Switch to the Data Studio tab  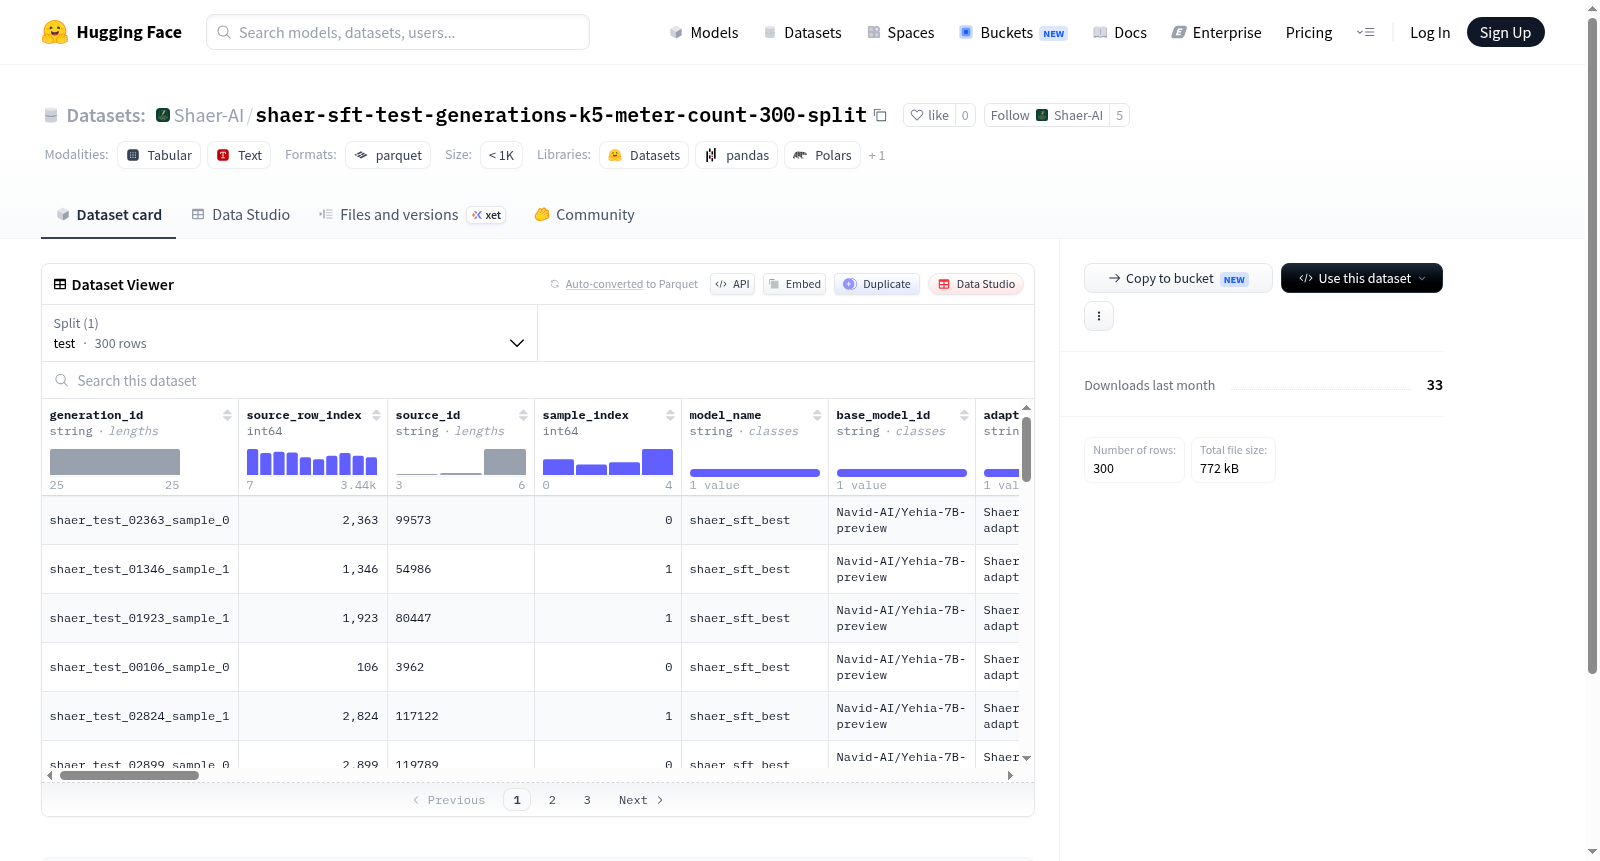click(241, 215)
